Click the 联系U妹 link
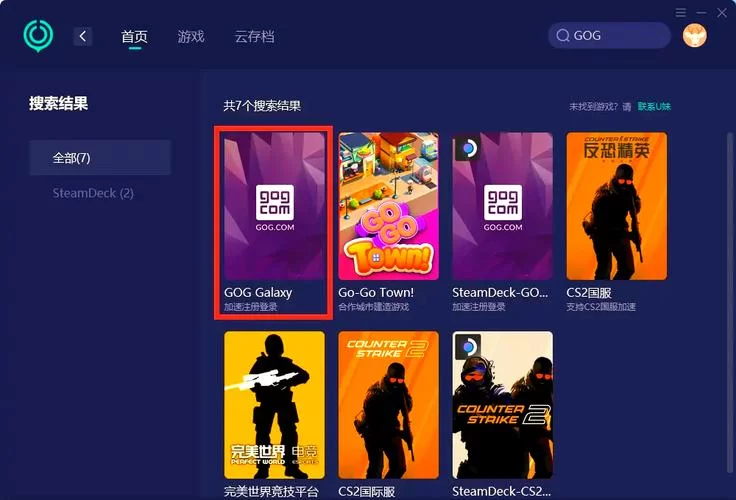Screen dimensions: 736x500 coord(654,107)
